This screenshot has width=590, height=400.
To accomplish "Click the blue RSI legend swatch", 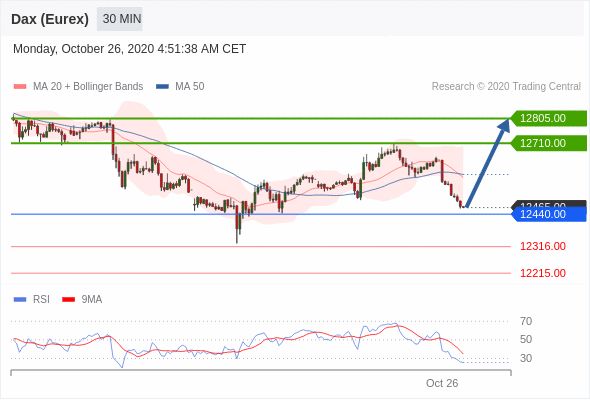I will tap(20, 300).
